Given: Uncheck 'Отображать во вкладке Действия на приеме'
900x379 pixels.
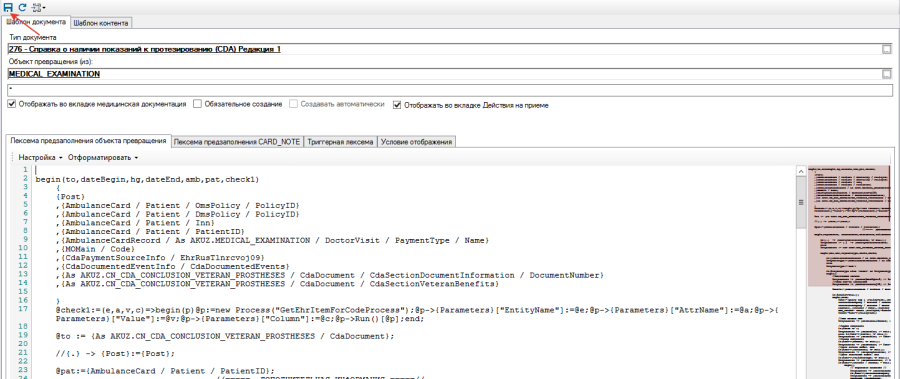Looking at the screenshot, I should [x=397, y=105].
